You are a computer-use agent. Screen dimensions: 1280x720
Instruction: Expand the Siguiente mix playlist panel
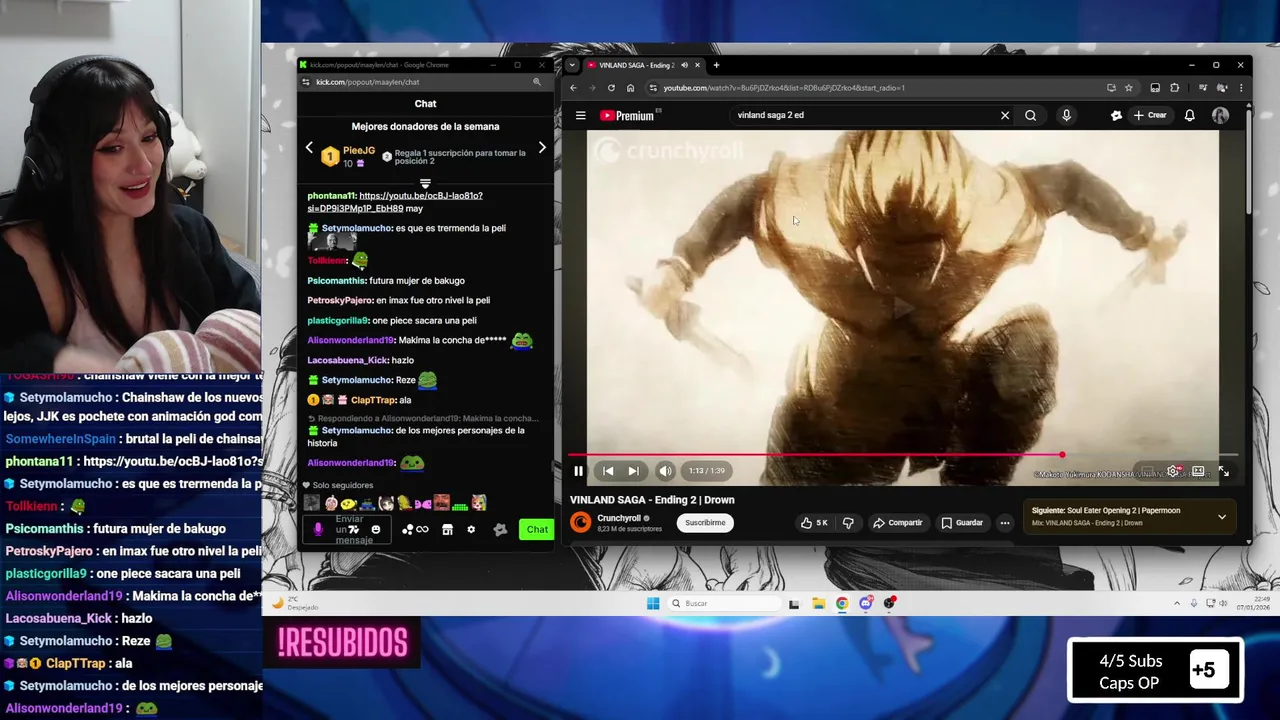point(1221,517)
